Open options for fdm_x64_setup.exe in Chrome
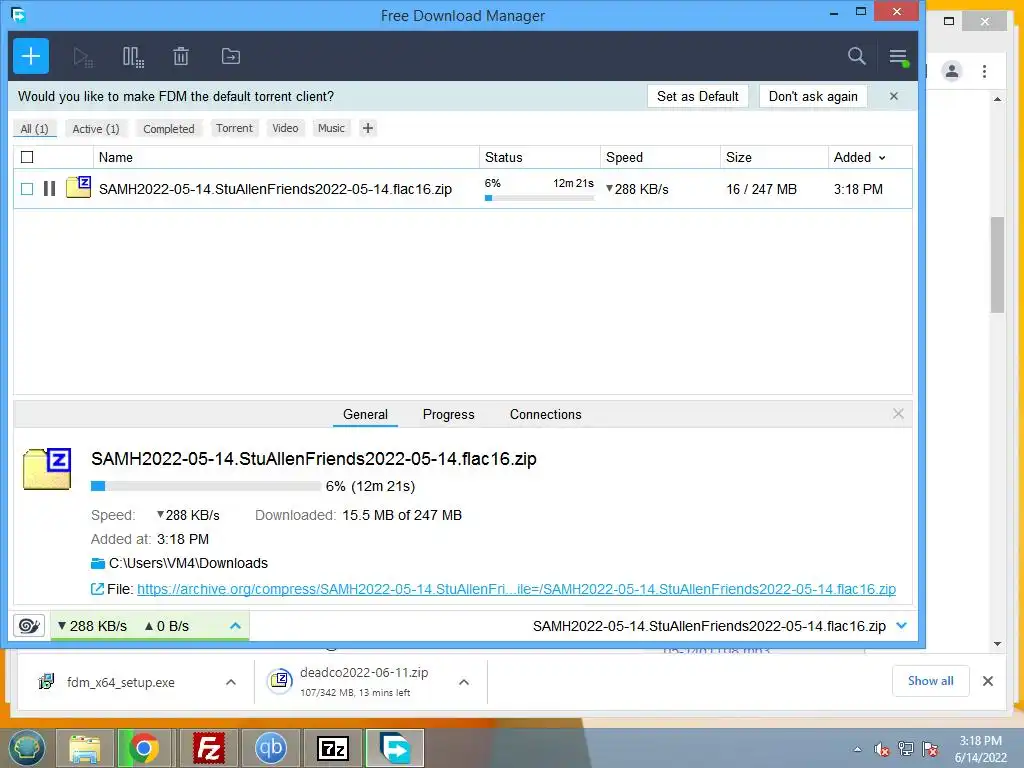 231,682
